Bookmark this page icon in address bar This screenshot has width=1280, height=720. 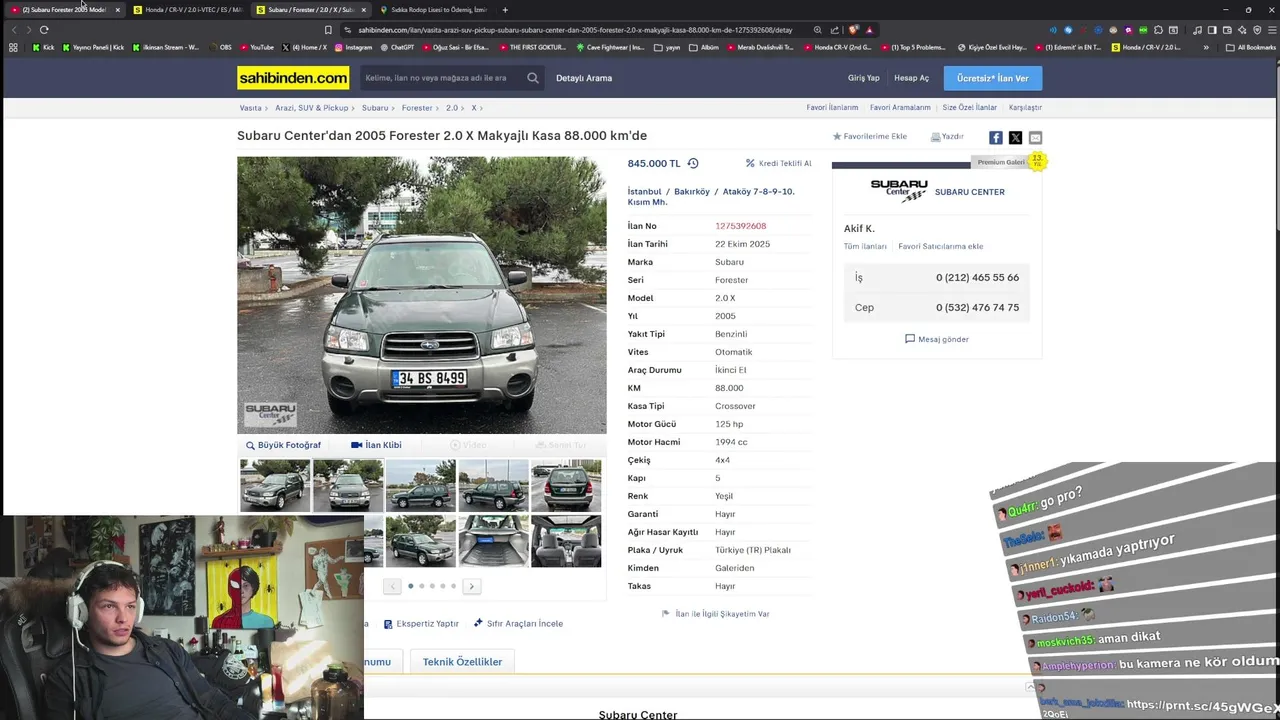[328, 30]
